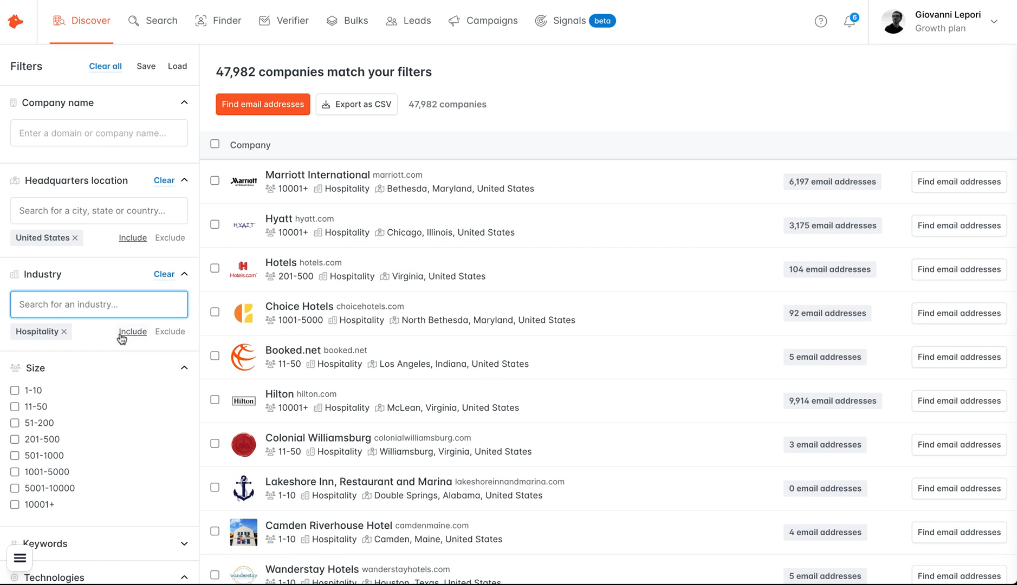Click the Lakeshore Inn anchor logo
This screenshot has width=1017, height=585.
[243, 488]
